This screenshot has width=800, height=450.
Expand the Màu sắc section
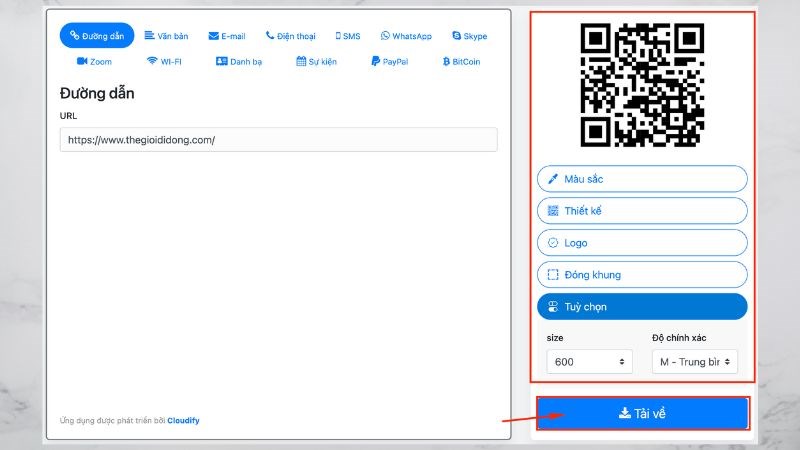pos(642,179)
